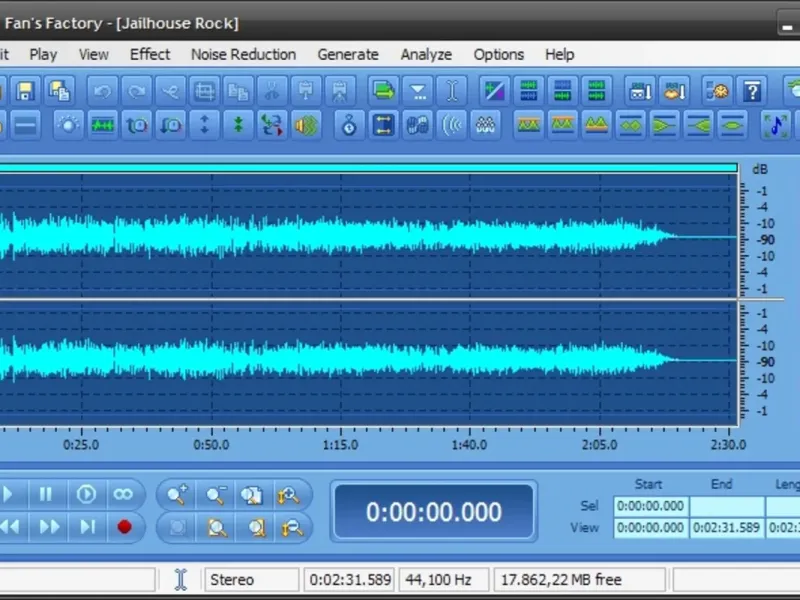Click the green inward arrows compress icon

click(238, 125)
